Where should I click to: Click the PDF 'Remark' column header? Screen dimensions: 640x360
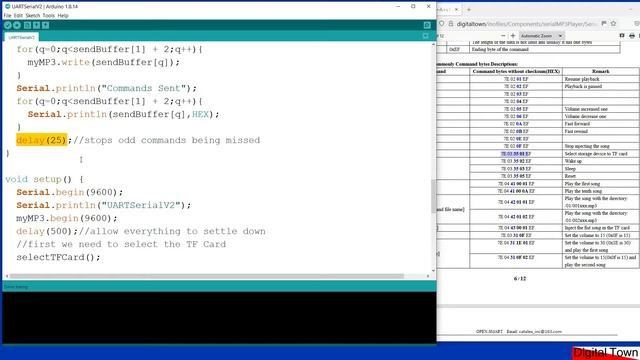coord(600,71)
